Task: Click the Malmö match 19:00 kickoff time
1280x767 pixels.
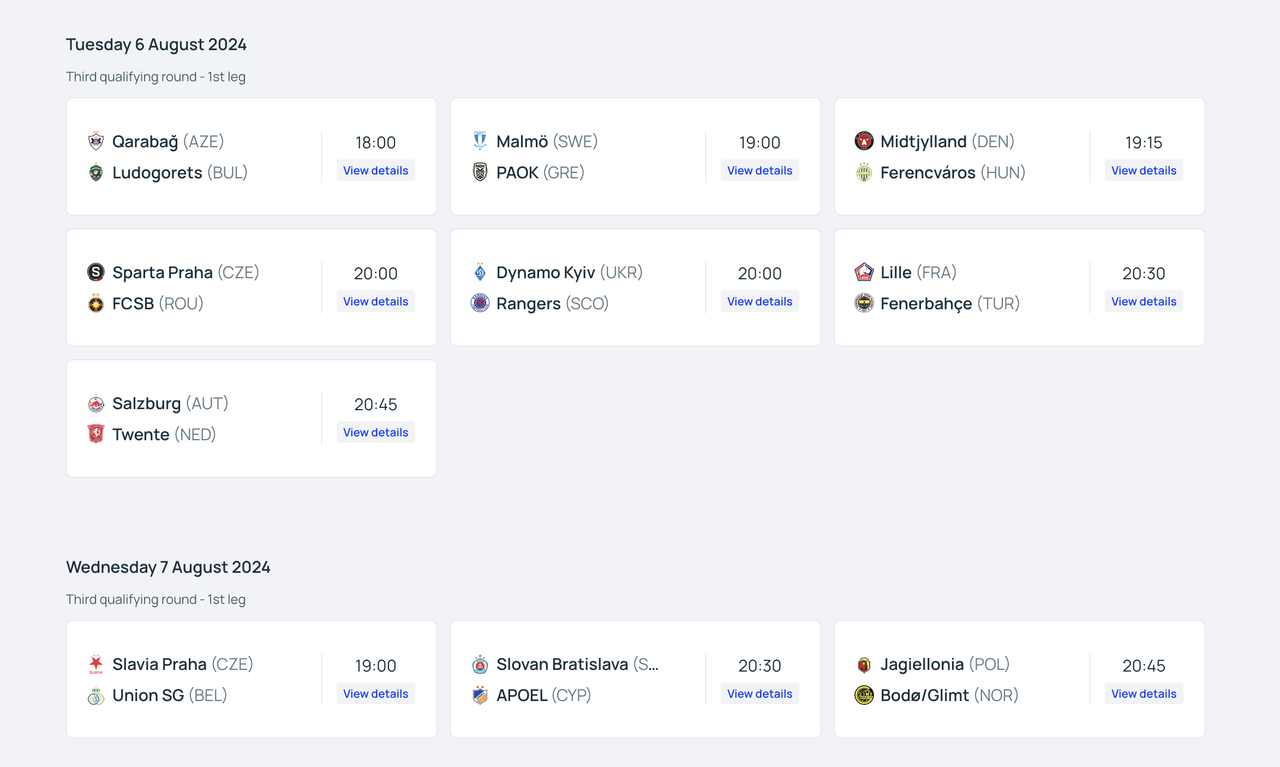Action: point(760,142)
